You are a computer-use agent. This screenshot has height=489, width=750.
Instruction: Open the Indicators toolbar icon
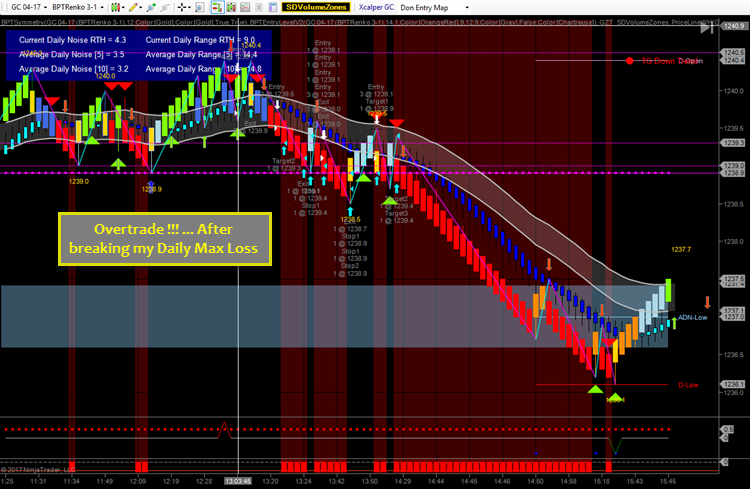[x=245, y=7]
